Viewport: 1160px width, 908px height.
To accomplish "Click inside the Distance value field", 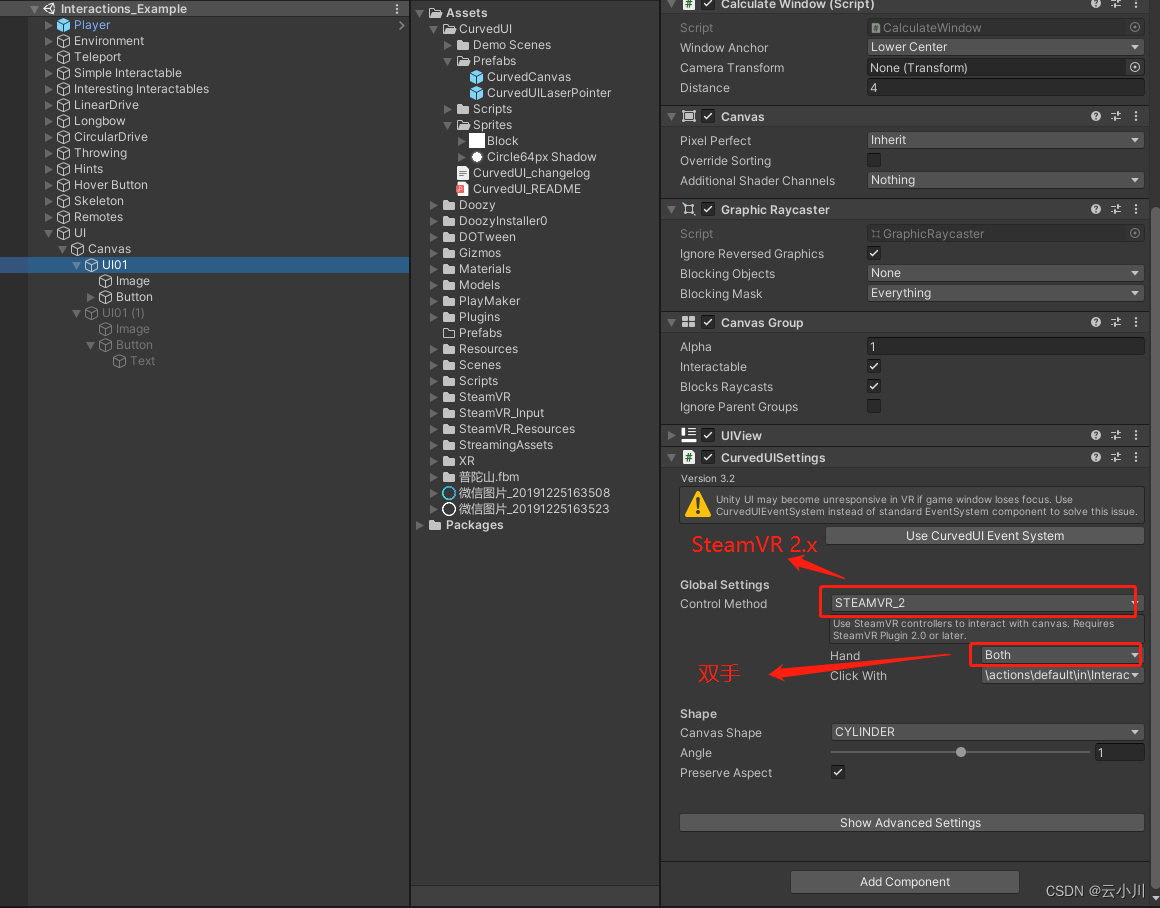I will coord(1000,87).
